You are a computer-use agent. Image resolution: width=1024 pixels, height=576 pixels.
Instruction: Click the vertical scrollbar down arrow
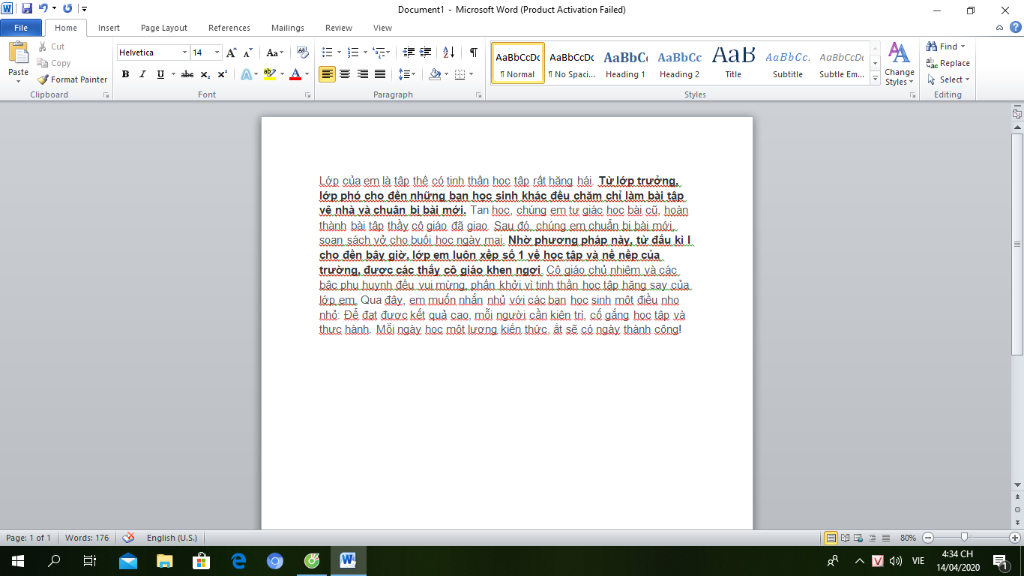coord(1017,485)
